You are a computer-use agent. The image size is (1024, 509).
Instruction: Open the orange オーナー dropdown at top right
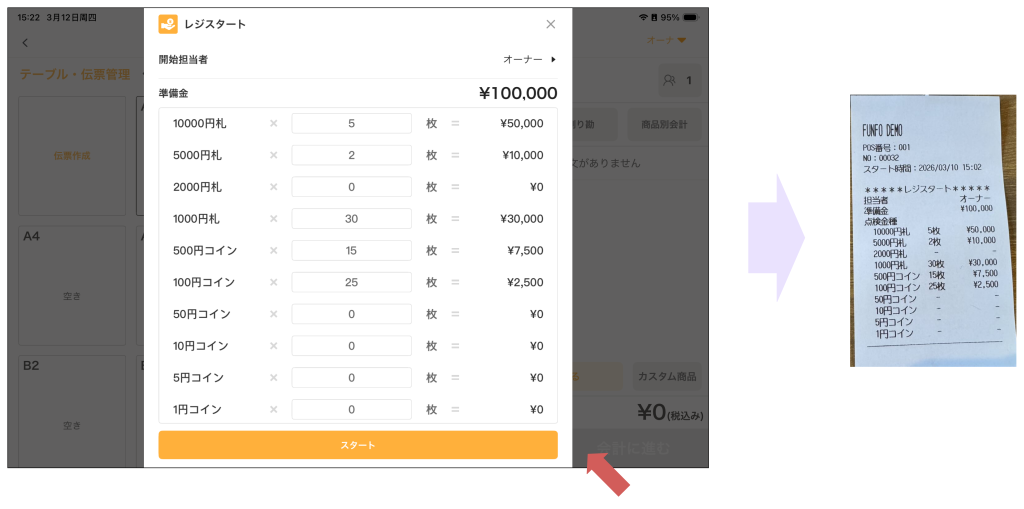(667, 41)
